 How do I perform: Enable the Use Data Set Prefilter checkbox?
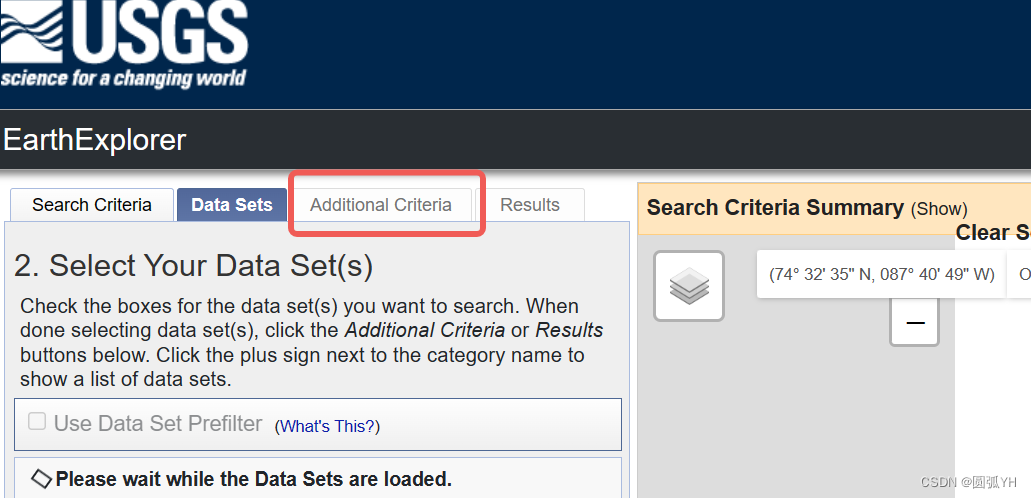(x=37, y=422)
